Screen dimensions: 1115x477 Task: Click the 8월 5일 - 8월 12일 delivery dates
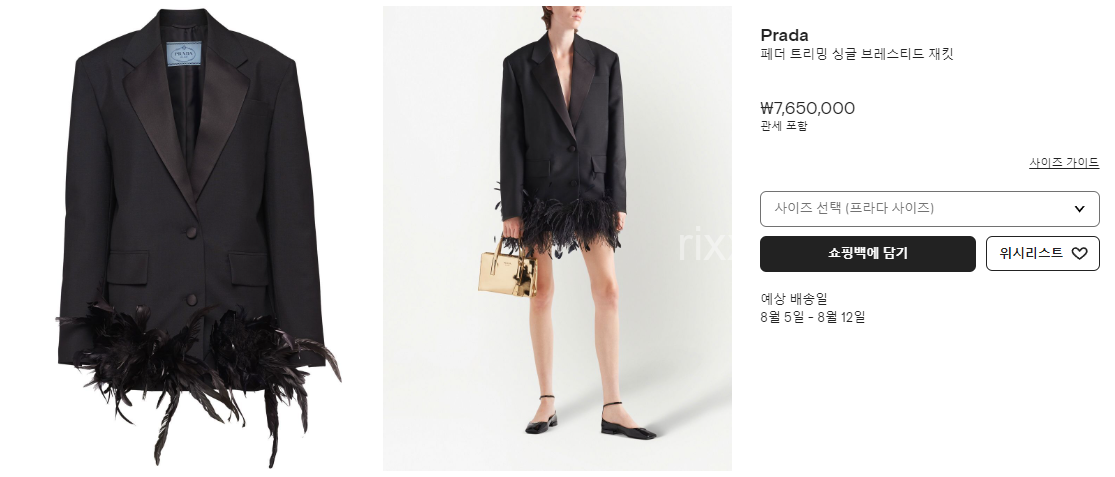(813, 317)
